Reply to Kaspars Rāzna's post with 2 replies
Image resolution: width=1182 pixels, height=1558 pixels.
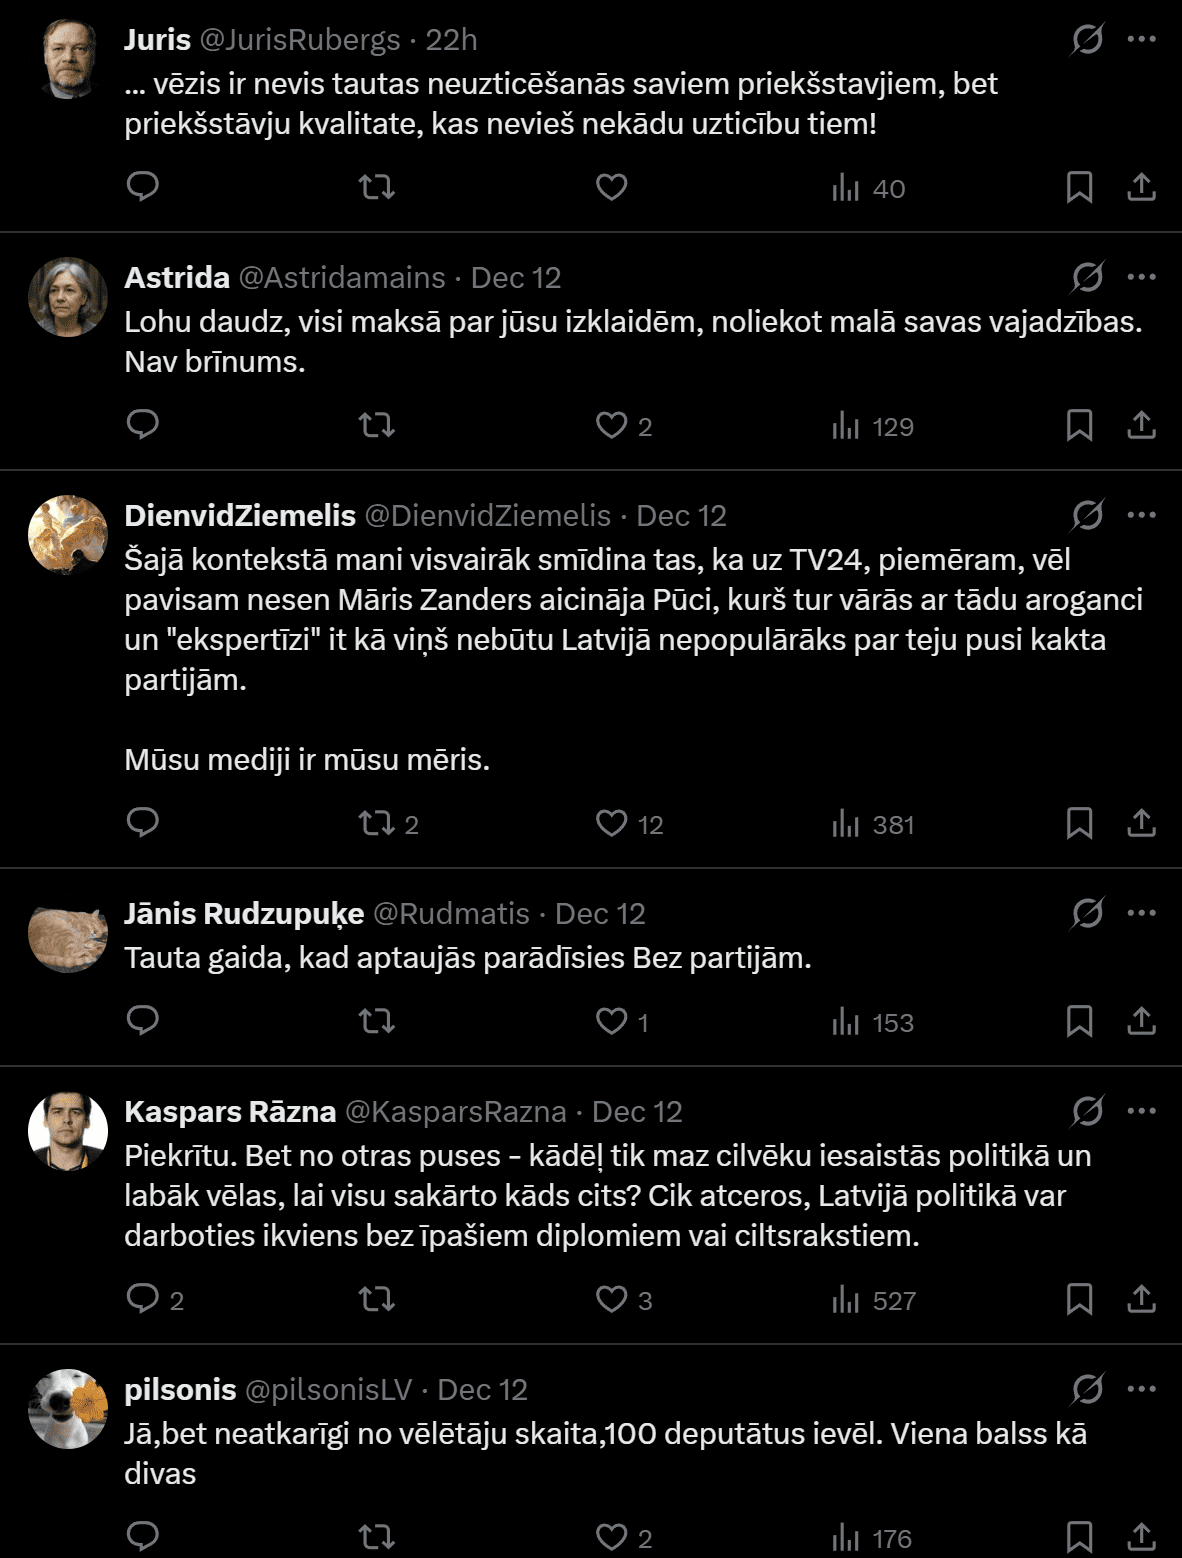(143, 1299)
